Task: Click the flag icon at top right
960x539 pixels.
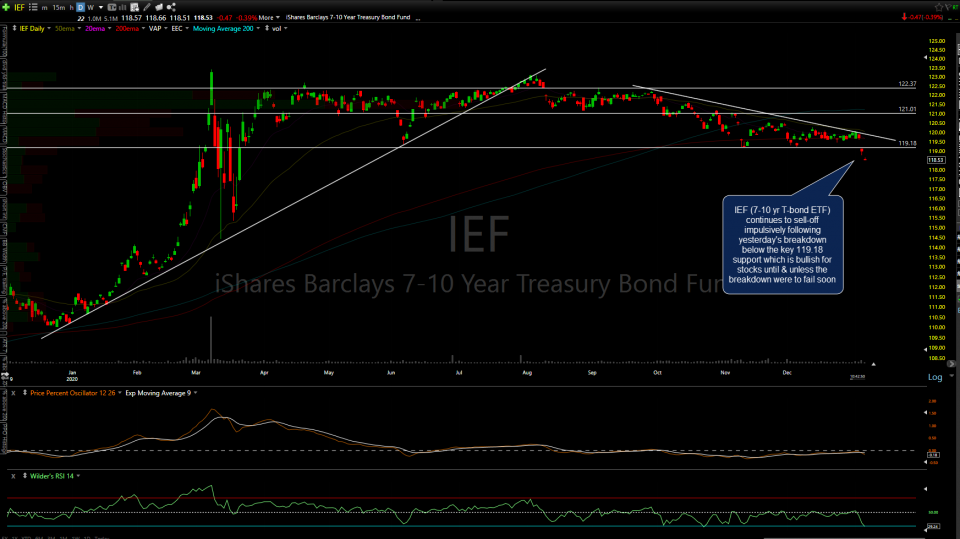Action: pos(948,7)
